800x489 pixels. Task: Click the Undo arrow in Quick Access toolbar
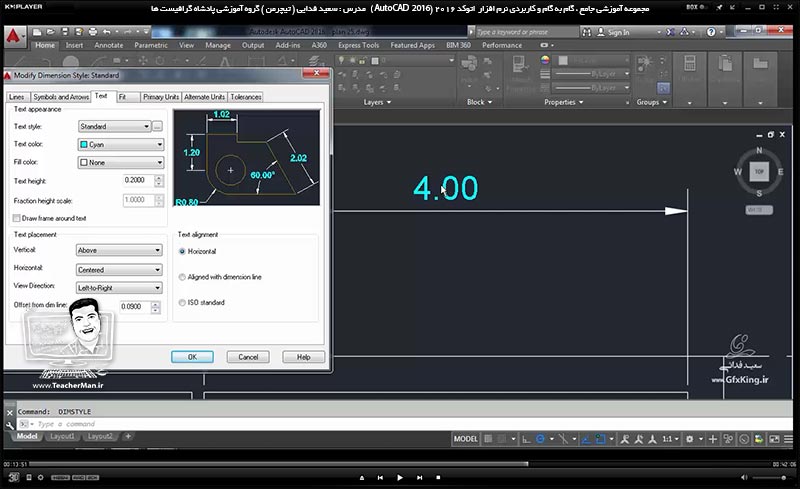coord(107,32)
